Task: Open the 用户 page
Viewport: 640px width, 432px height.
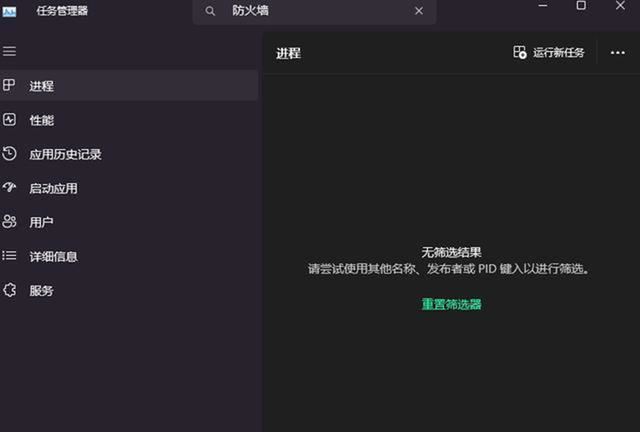Action: click(x=129, y=222)
